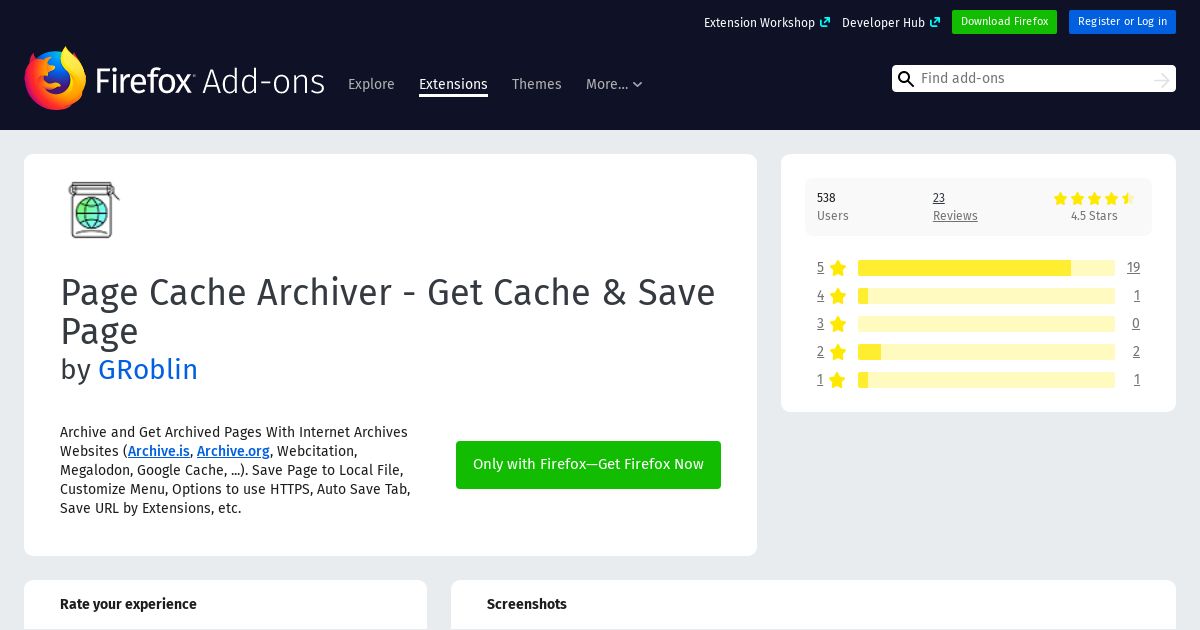Click Only with Firefox—Get Firefox Now button
Screen dimensions: 1200x630
pyautogui.click(x=588, y=465)
